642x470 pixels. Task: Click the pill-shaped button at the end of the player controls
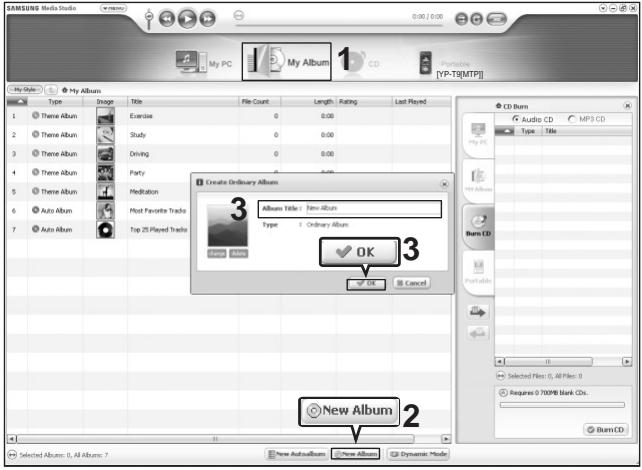pyautogui.click(x=496, y=19)
